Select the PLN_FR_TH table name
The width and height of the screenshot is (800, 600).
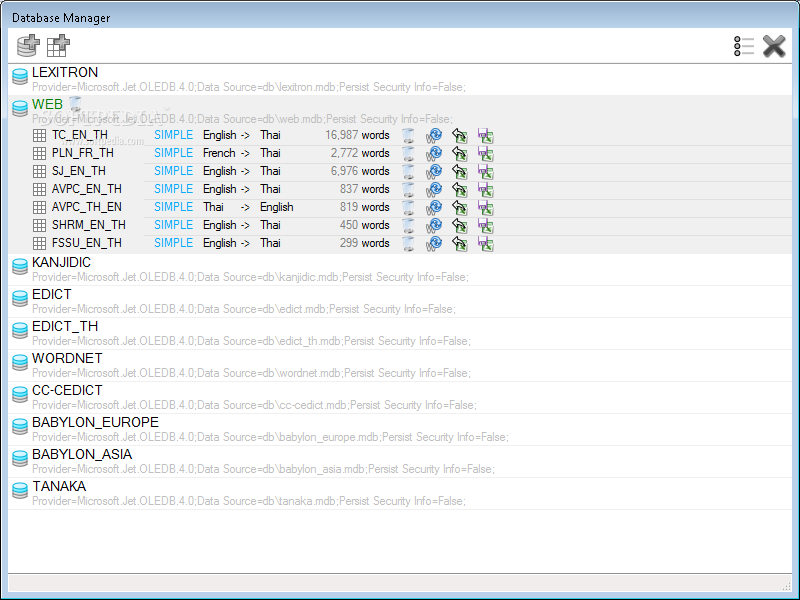pyautogui.click(x=82, y=153)
